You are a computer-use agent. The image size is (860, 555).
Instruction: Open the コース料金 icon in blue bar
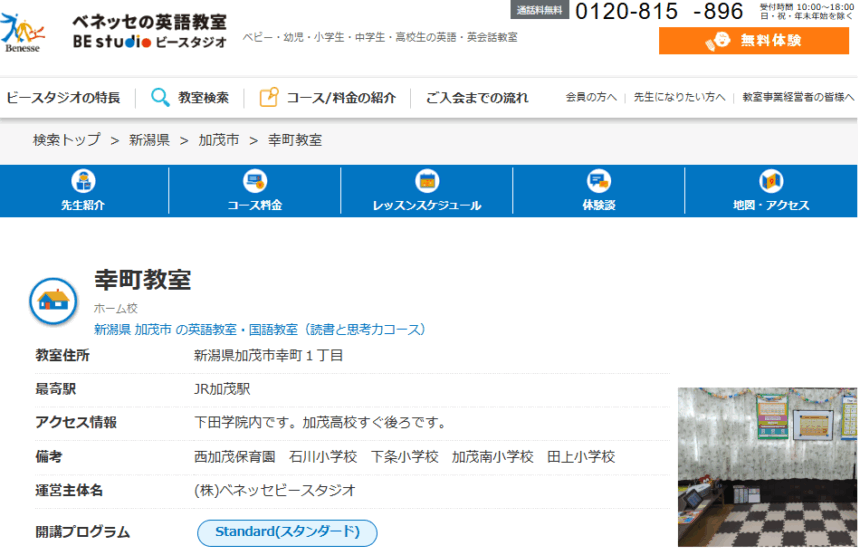pyautogui.click(x=255, y=181)
